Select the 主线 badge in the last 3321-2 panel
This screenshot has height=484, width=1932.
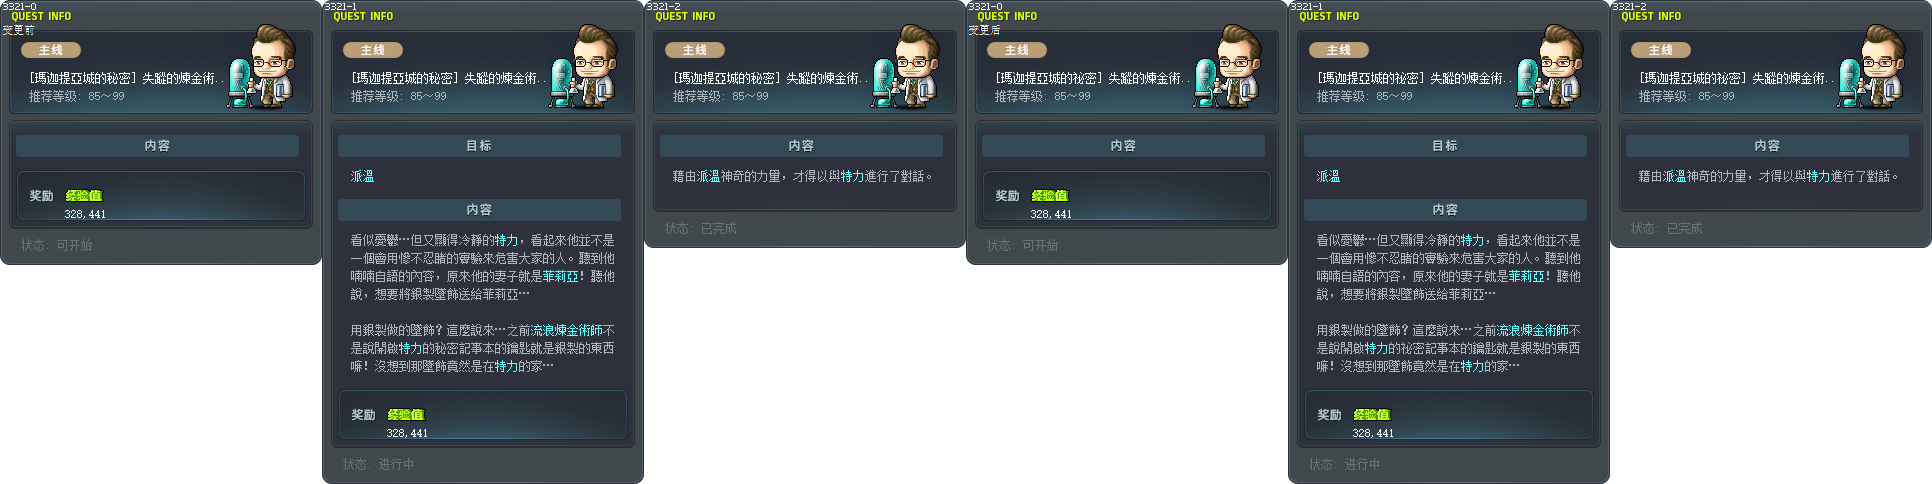point(1661,50)
